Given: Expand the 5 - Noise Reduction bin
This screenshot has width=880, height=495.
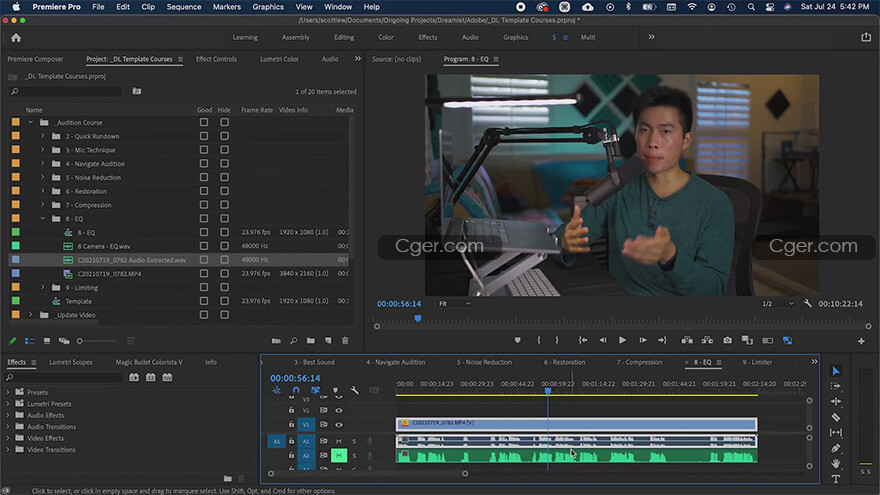Looking at the screenshot, I should coord(43,177).
